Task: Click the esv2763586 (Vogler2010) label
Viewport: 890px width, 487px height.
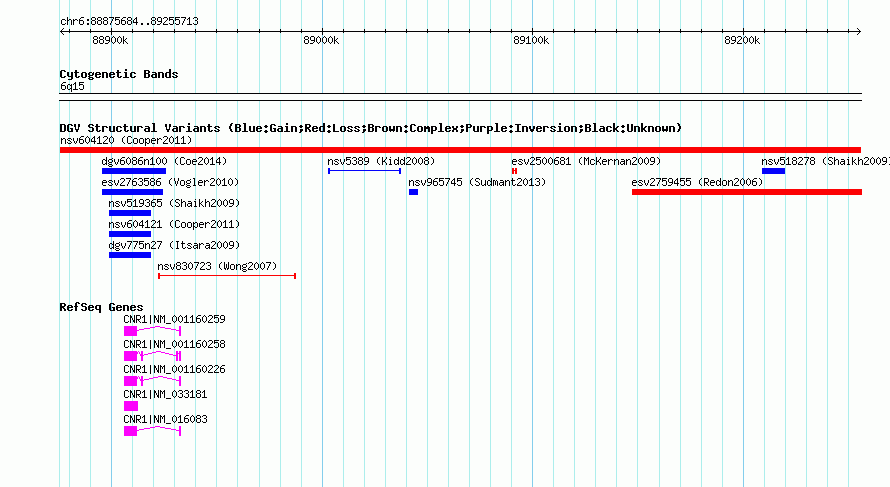Action: [x=170, y=182]
